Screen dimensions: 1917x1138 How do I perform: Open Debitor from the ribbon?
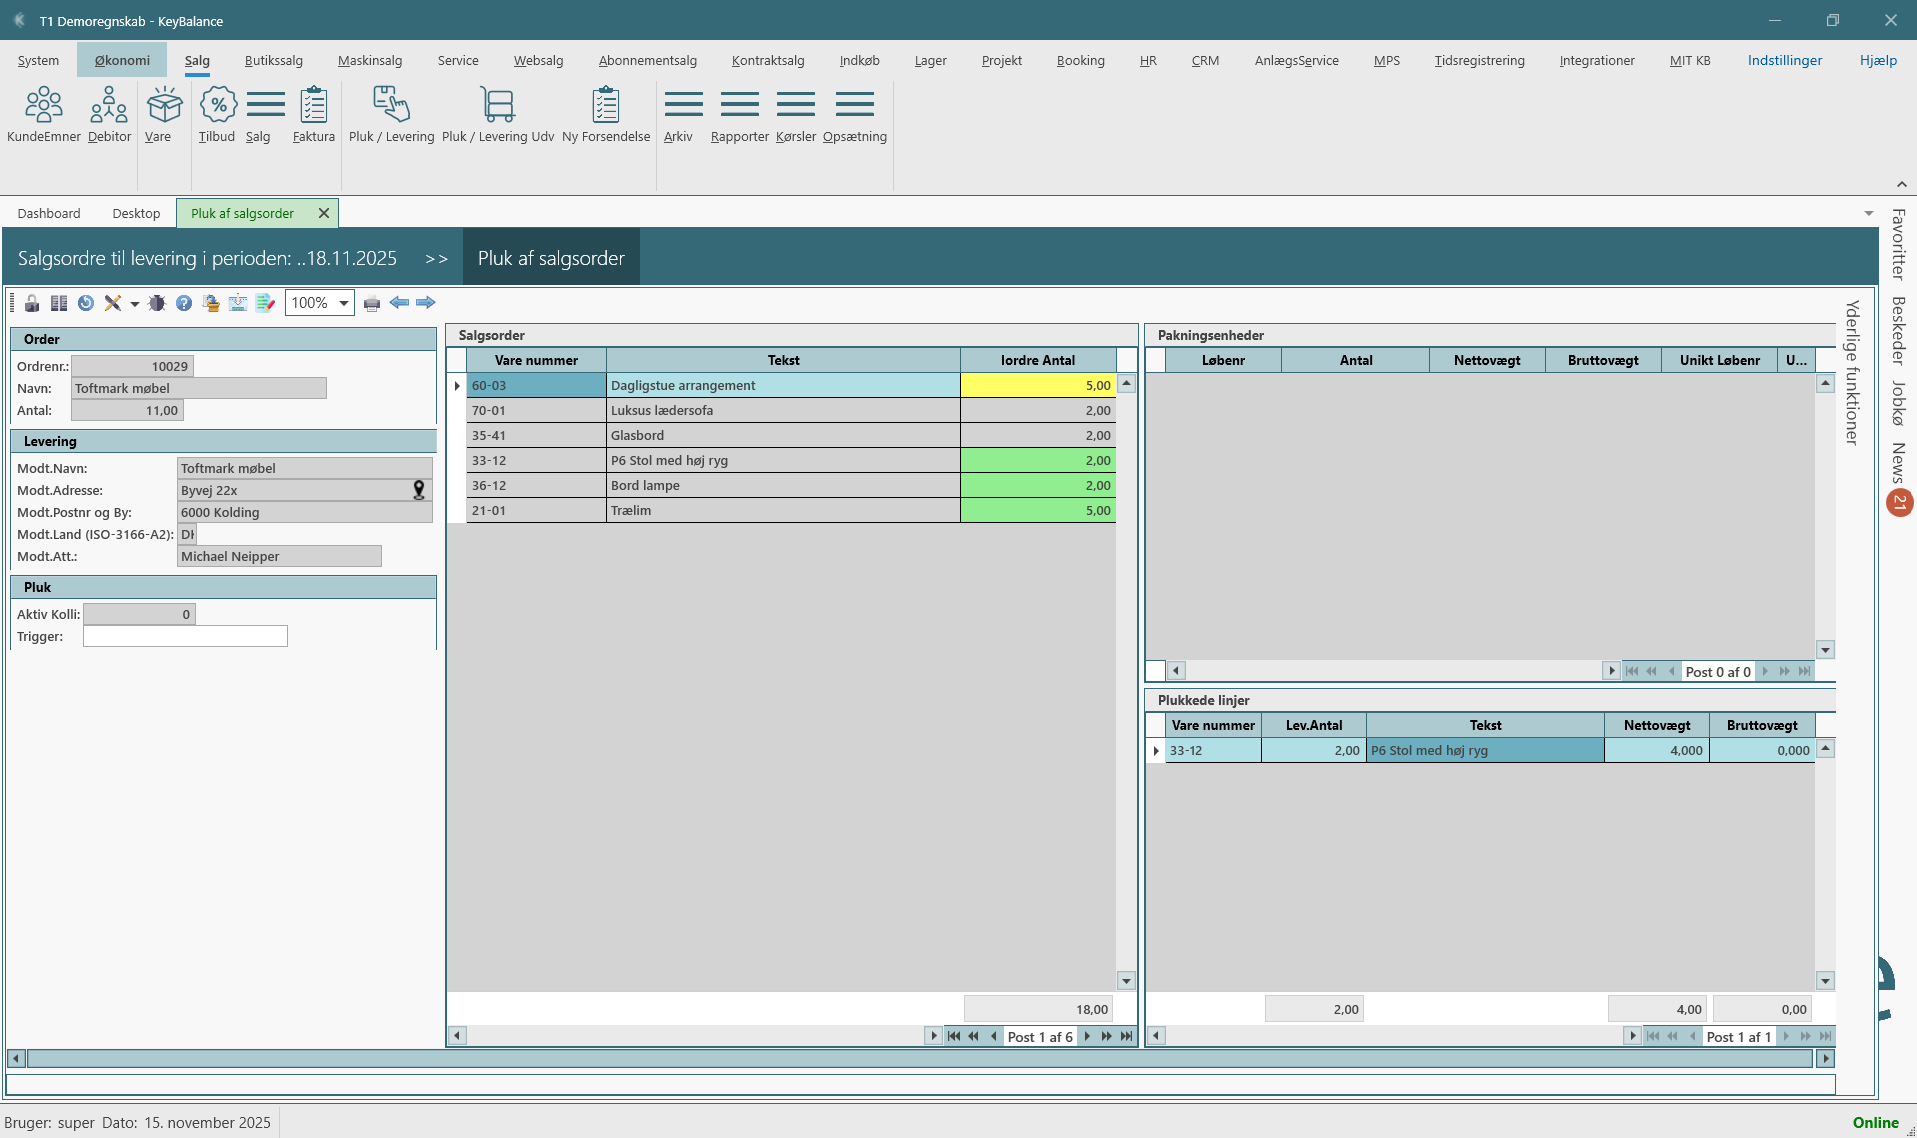click(x=109, y=115)
